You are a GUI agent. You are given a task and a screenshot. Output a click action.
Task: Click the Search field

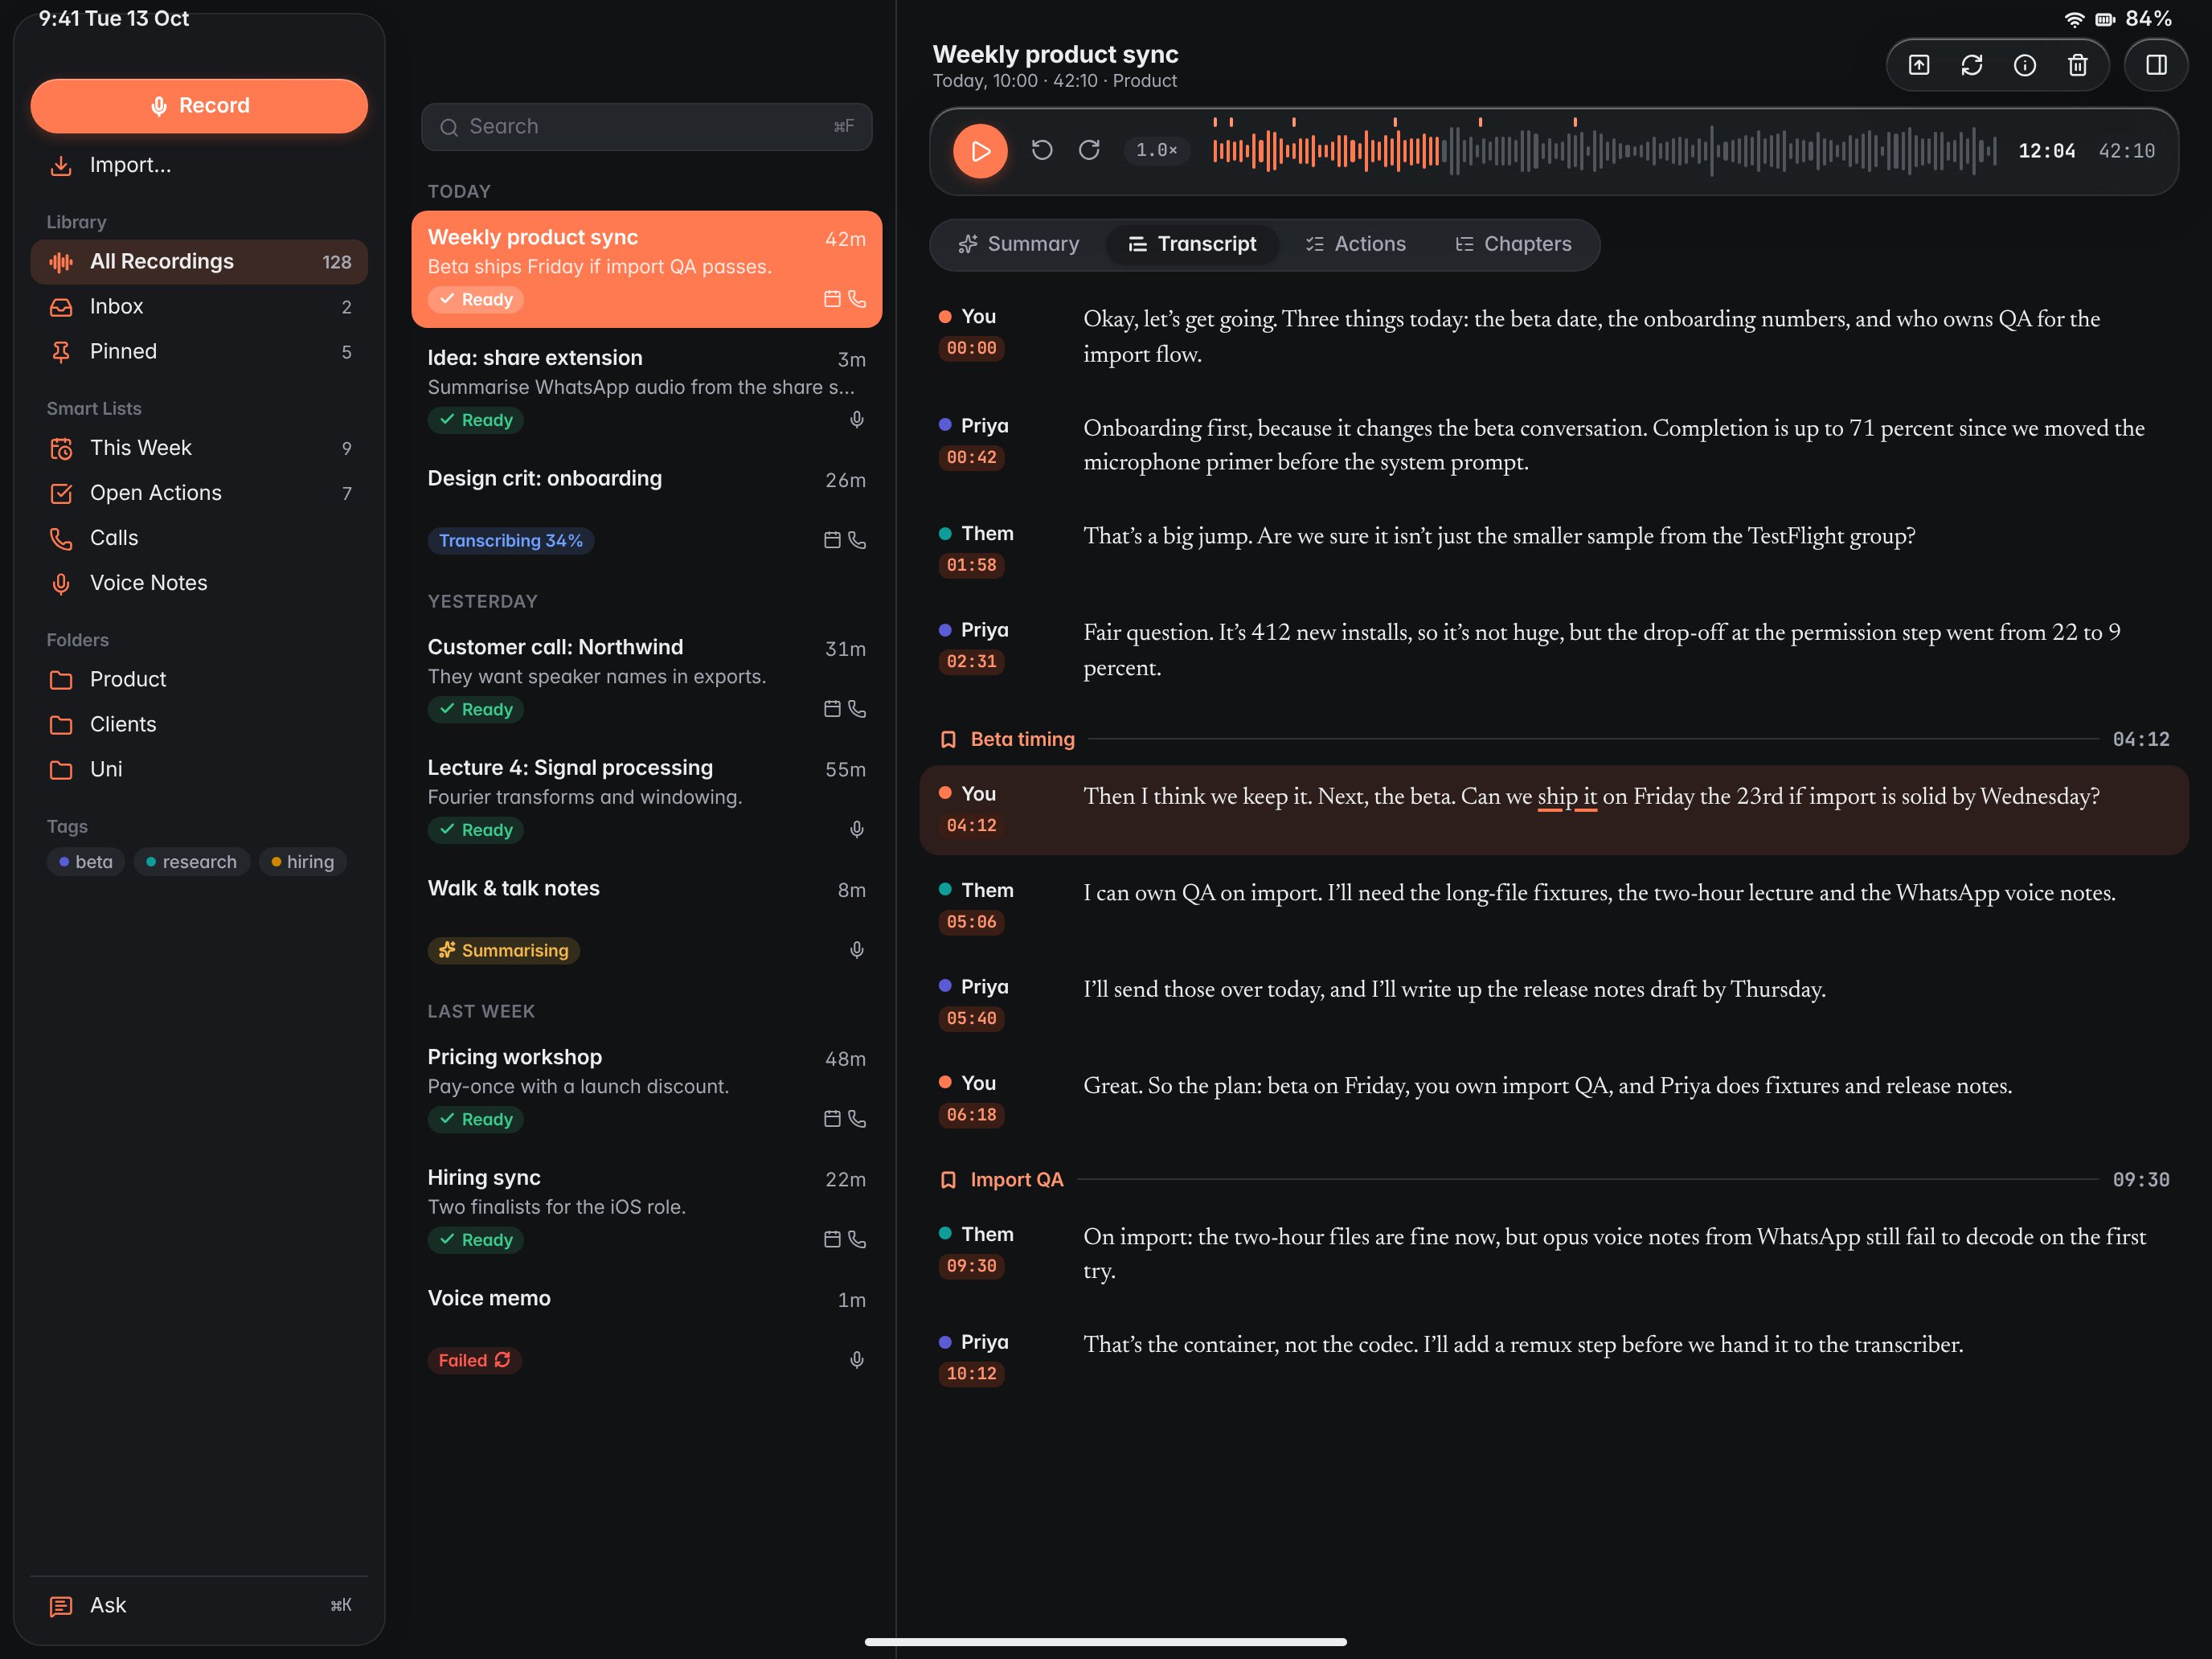646,127
